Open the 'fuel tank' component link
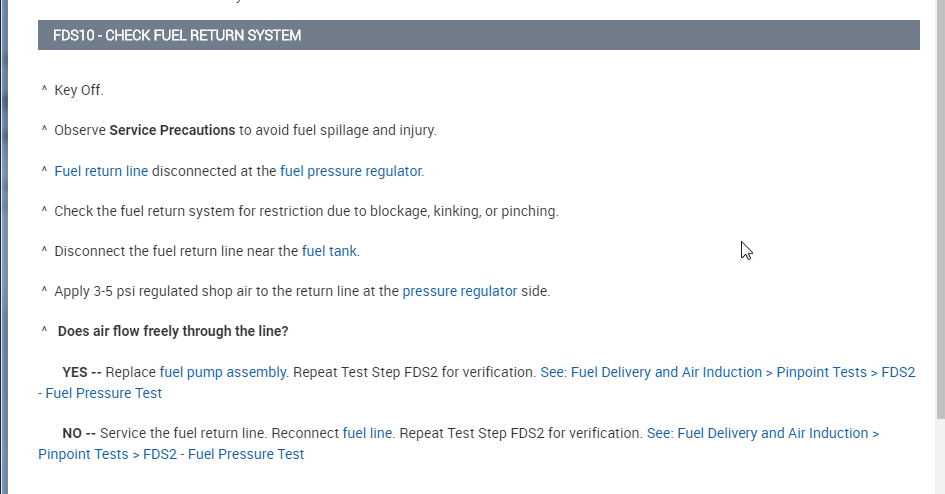The height and width of the screenshot is (494, 945). 329,251
